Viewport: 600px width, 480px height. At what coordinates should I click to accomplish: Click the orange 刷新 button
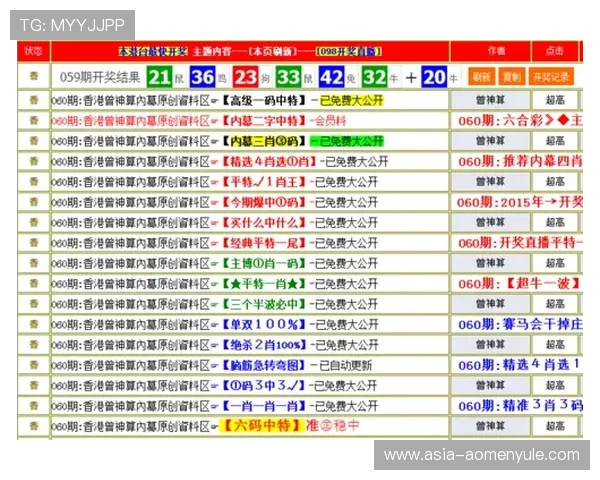click(x=481, y=77)
